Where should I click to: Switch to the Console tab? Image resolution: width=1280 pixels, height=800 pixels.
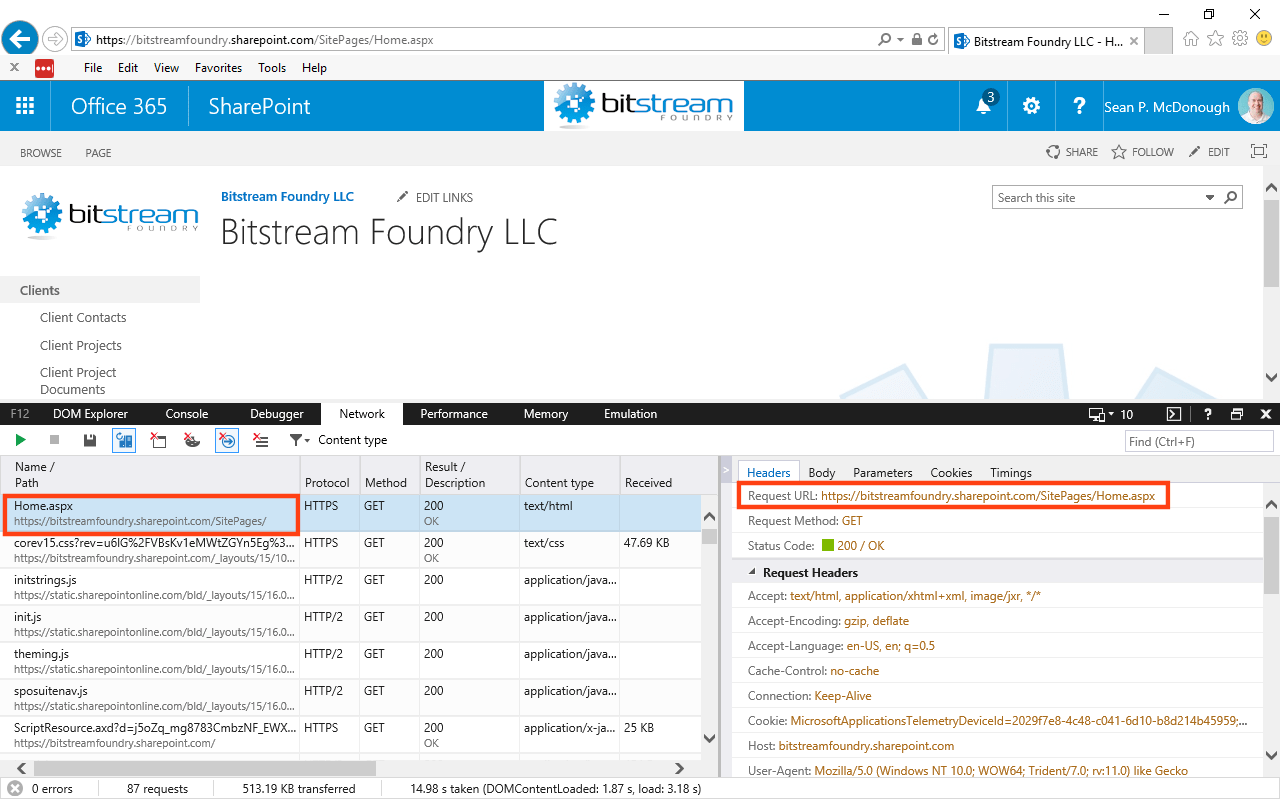186,413
